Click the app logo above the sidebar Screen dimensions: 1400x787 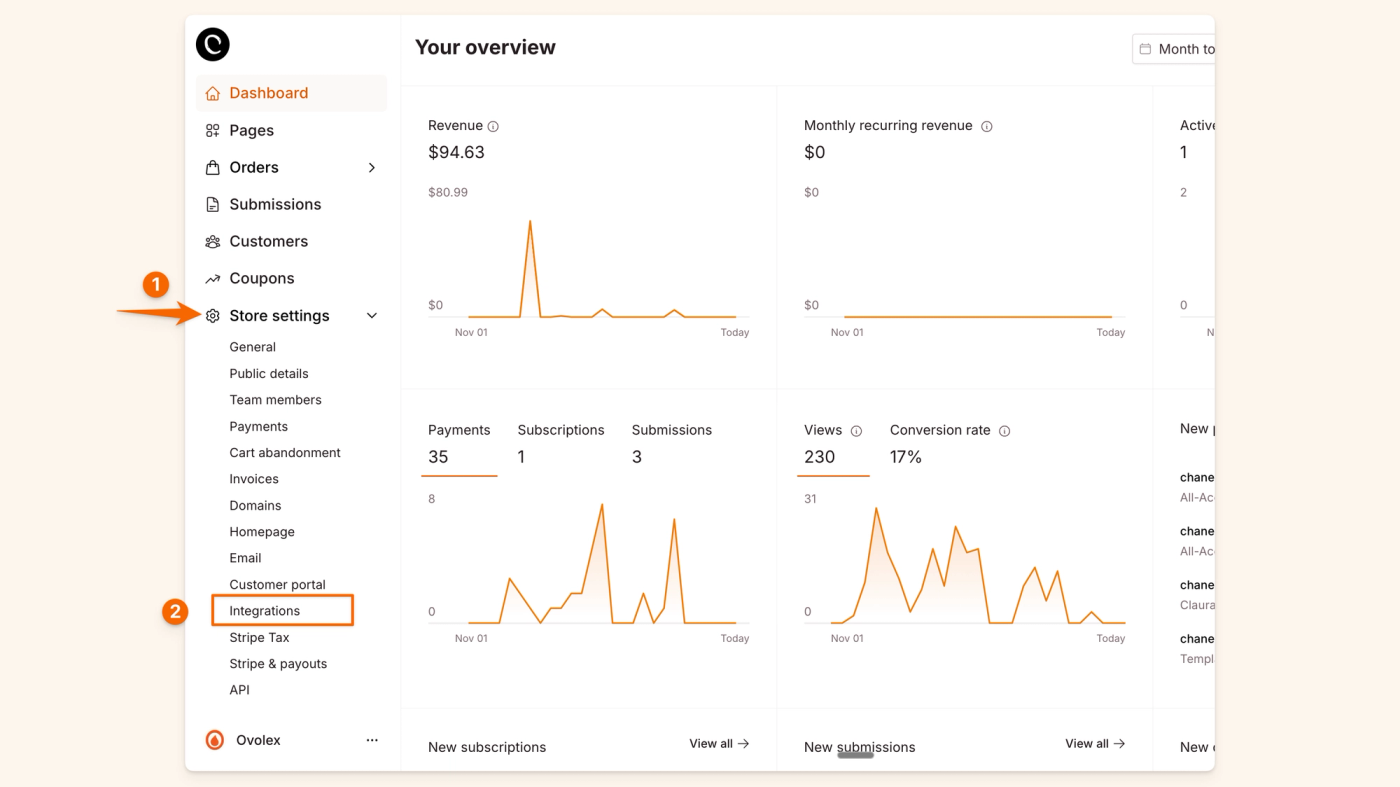pyautogui.click(x=212, y=44)
